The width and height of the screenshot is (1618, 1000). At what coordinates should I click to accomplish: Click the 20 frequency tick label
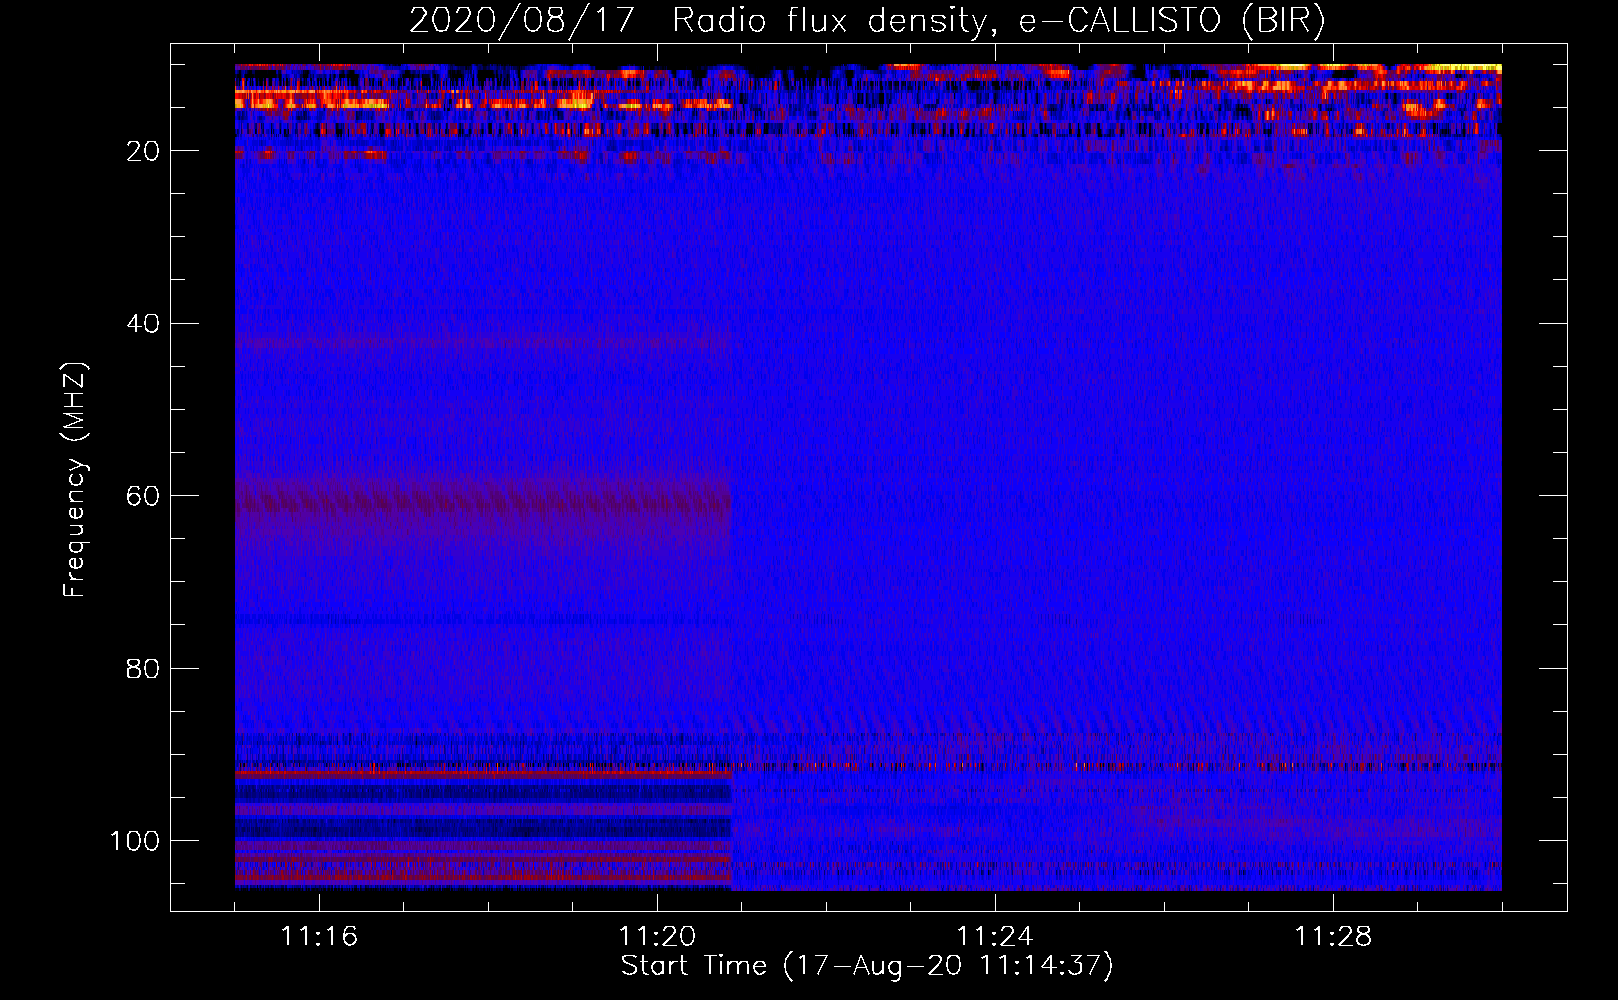coord(143,151)
